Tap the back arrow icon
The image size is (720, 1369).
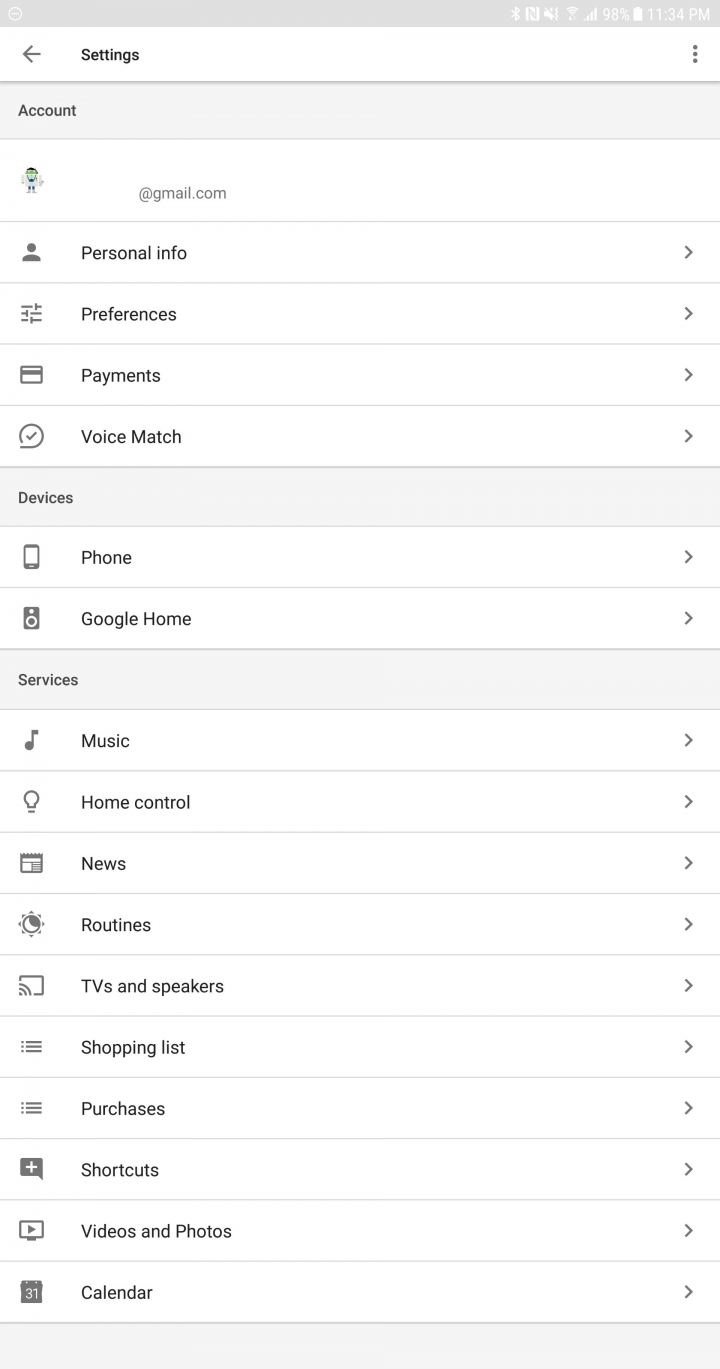coord(32,54)
